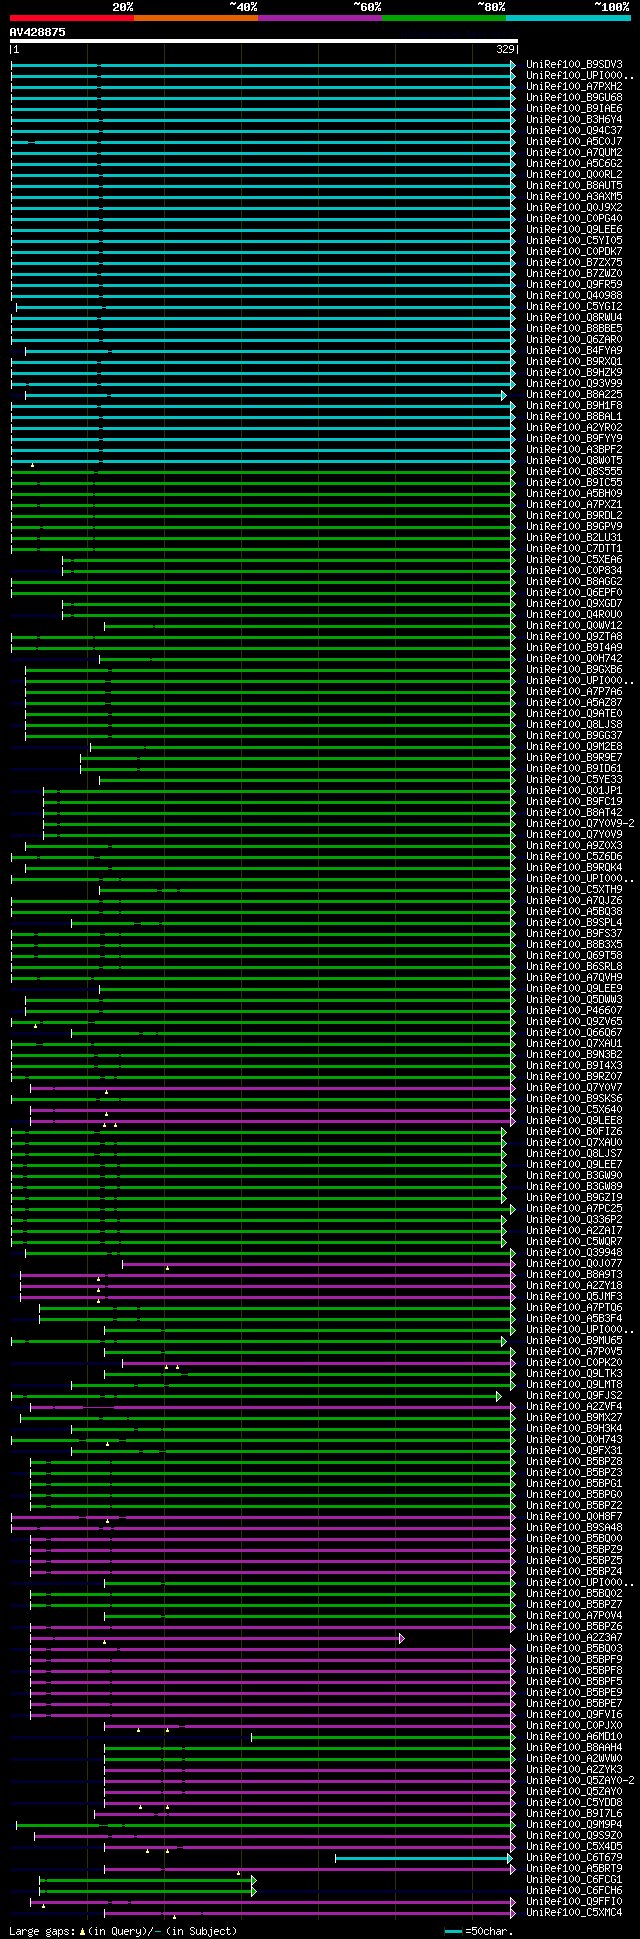640x1939 pixels.
Task: Select the UniRef100_Q00RL2 label
Action: pos(574,174)
